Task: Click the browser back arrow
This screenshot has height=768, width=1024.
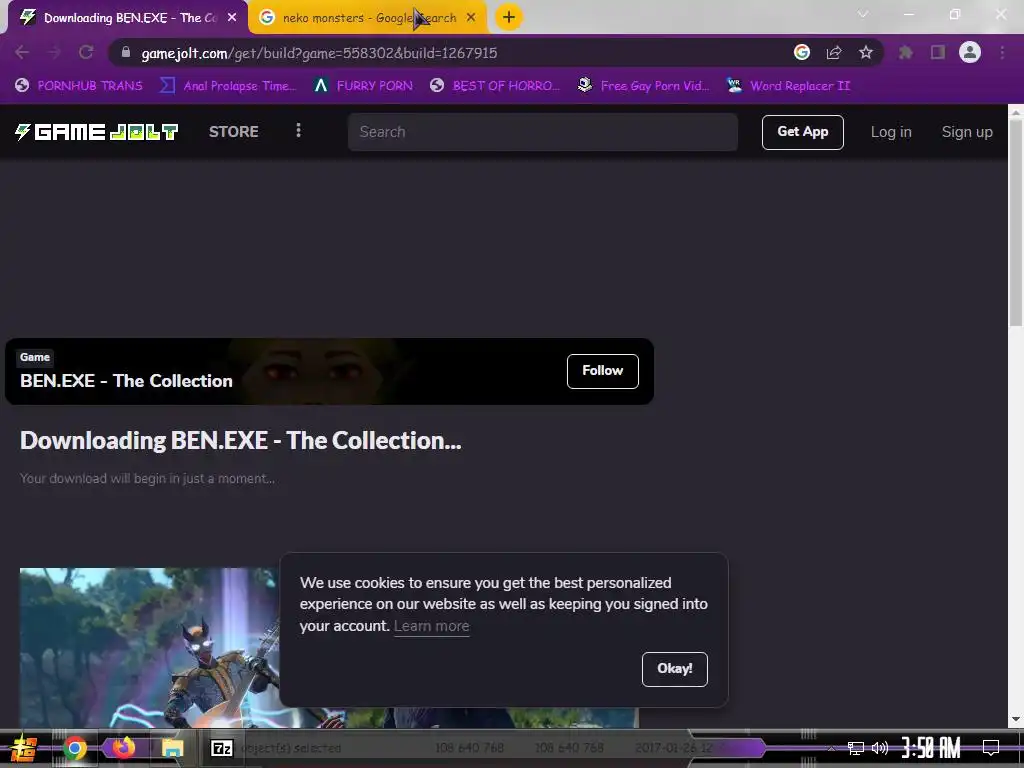Action: [22, 52]
